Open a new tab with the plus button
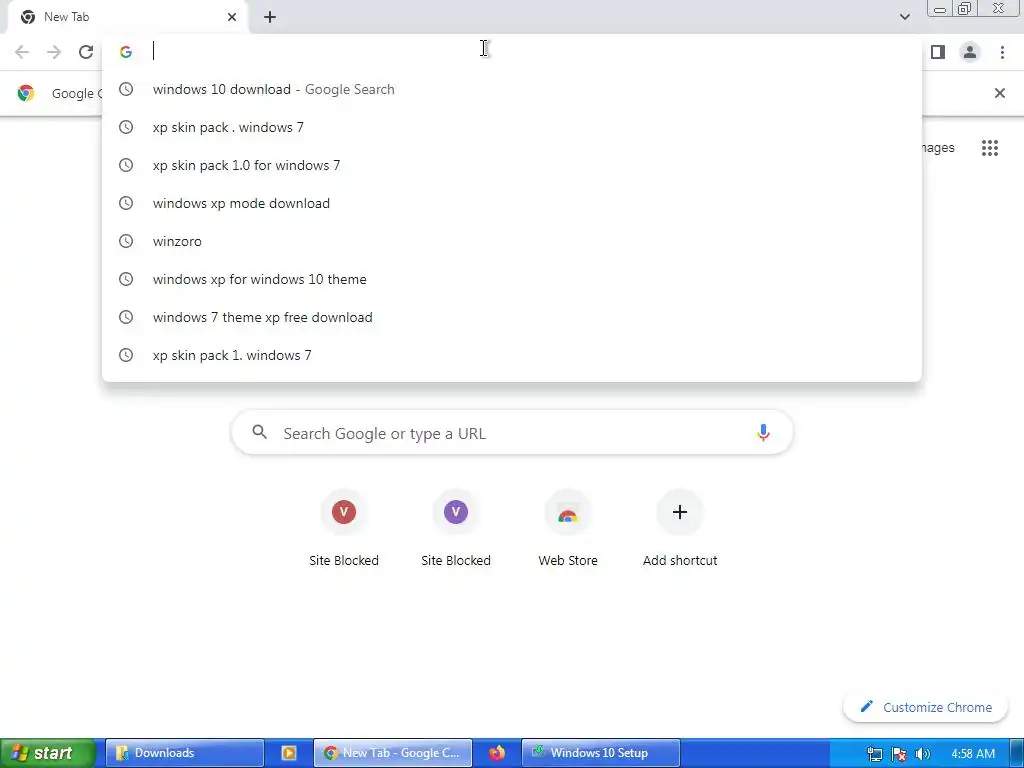The height and width of the screenshot is (768, 1024). [x=270, y=17]
